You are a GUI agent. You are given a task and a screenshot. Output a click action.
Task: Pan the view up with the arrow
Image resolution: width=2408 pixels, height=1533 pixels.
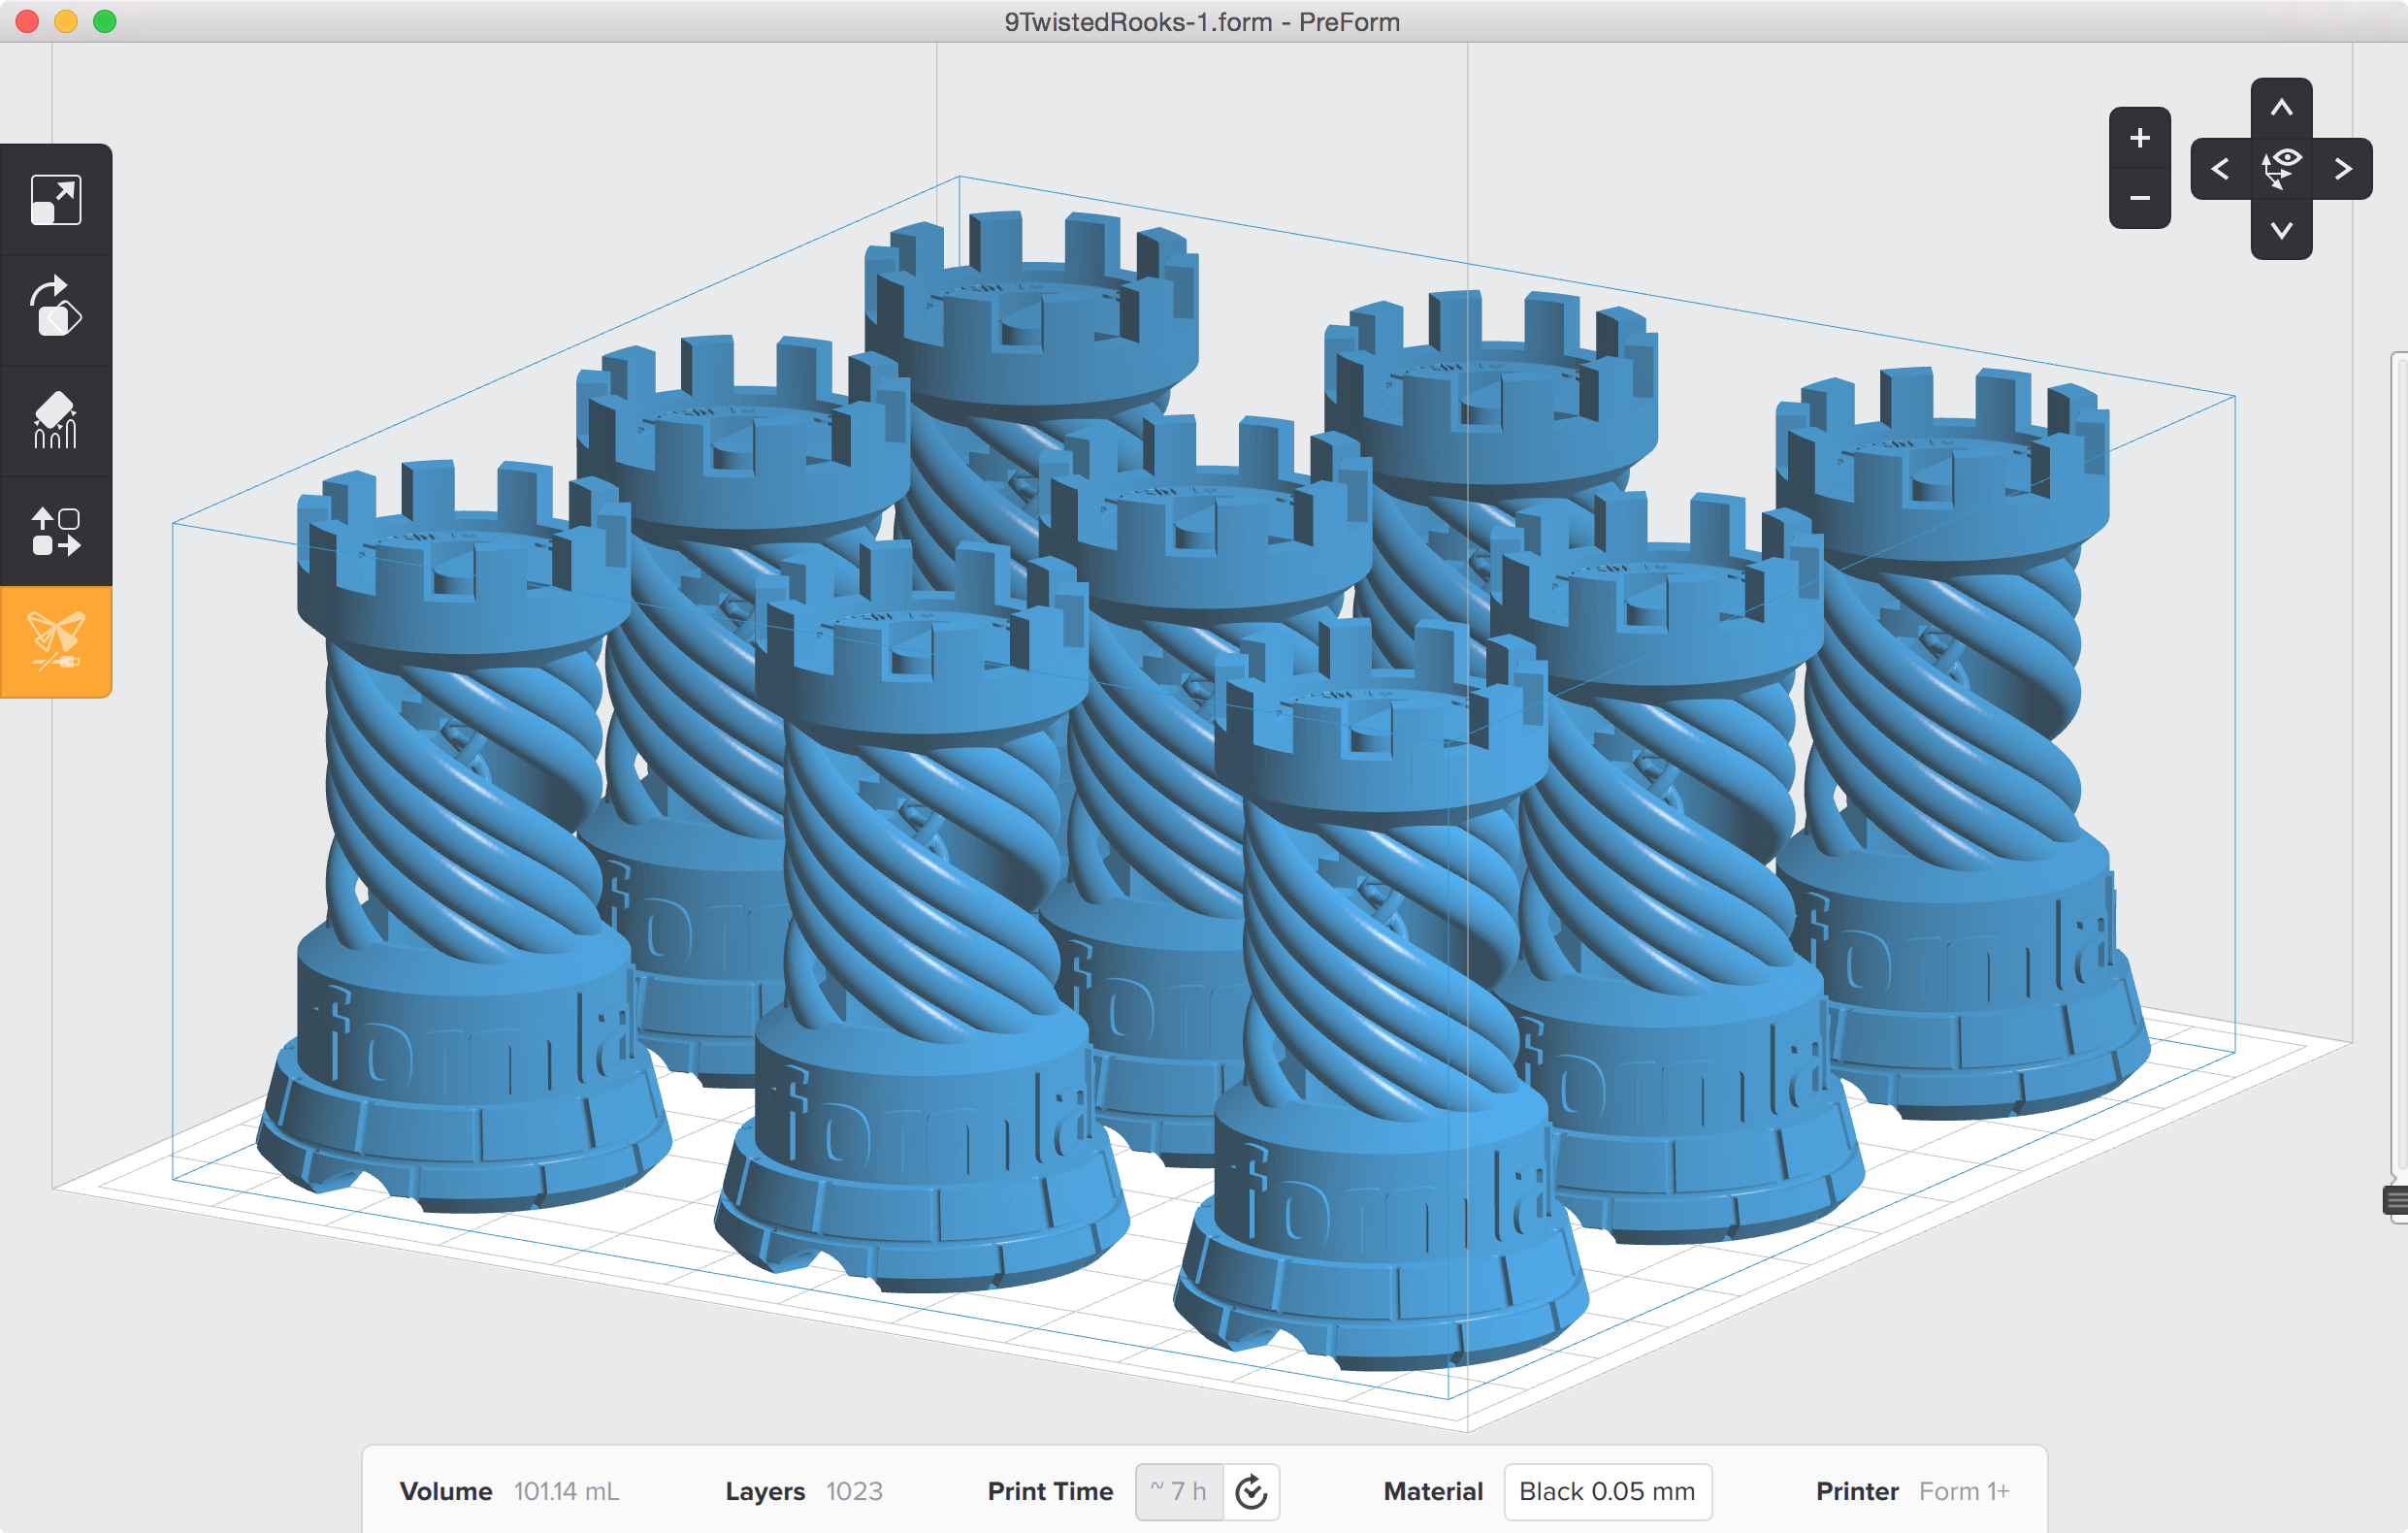coord(2283,107)
